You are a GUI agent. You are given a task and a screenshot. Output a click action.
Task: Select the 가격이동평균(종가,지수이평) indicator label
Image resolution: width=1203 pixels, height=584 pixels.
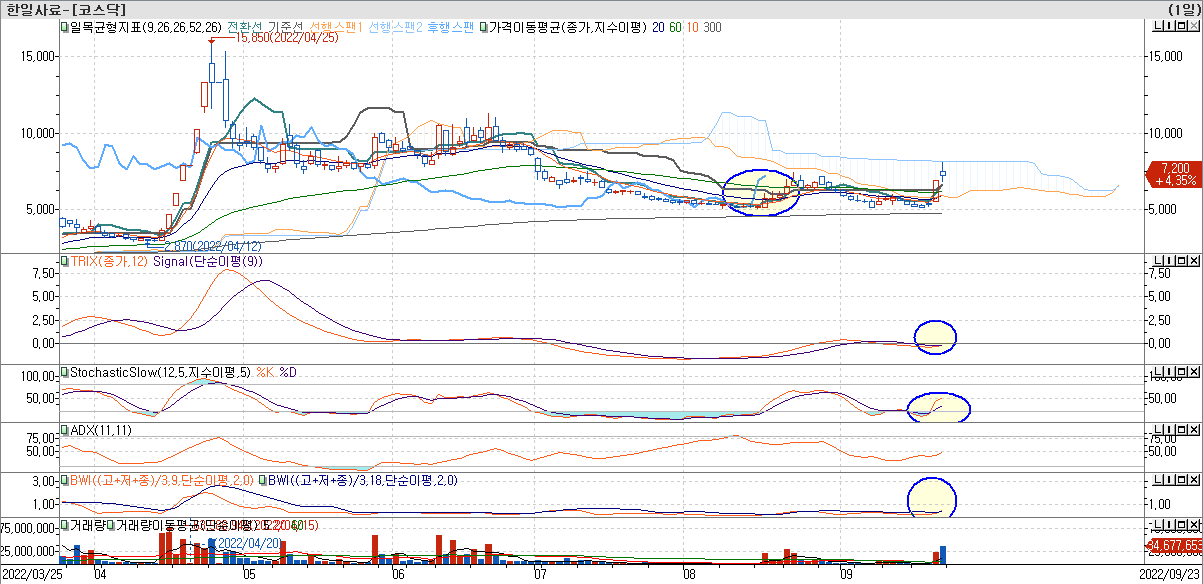[567, 28]
